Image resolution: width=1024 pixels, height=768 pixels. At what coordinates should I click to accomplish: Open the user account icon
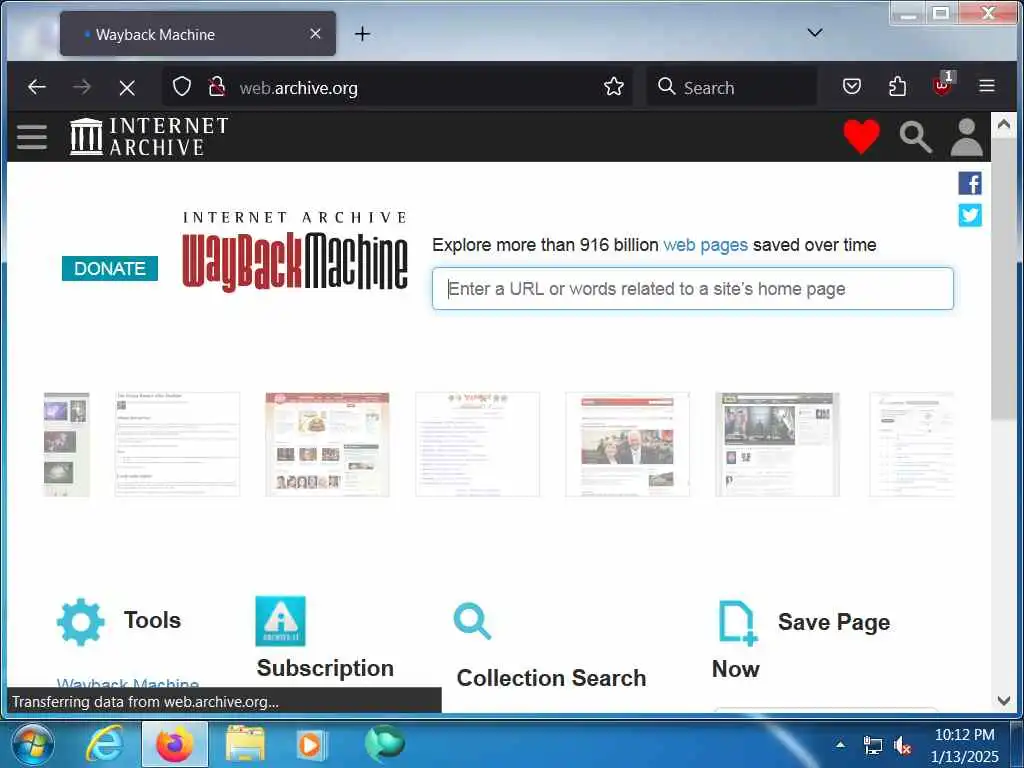click(x=967, y=137)
